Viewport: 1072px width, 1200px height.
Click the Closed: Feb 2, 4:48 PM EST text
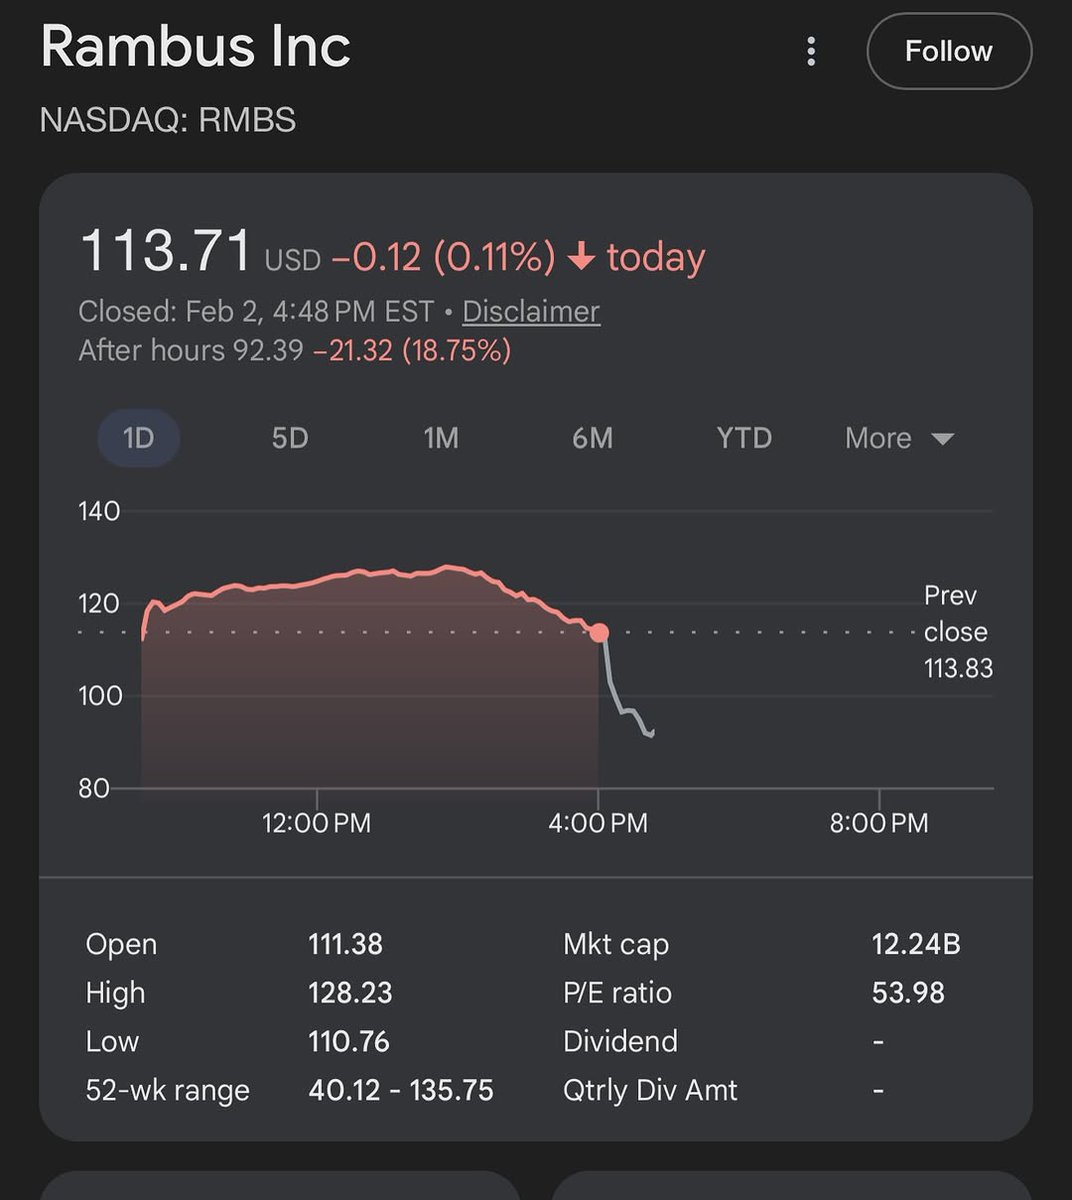tap(256, 311)
